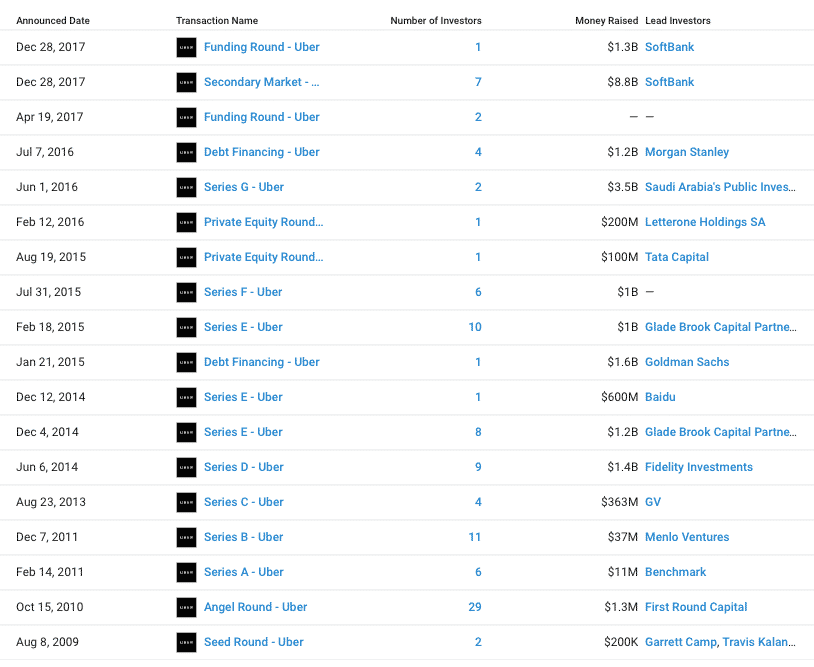Open the Secondary Market transaction link
The height and width of the screenshot is (667, 814).
coord(262,82)
